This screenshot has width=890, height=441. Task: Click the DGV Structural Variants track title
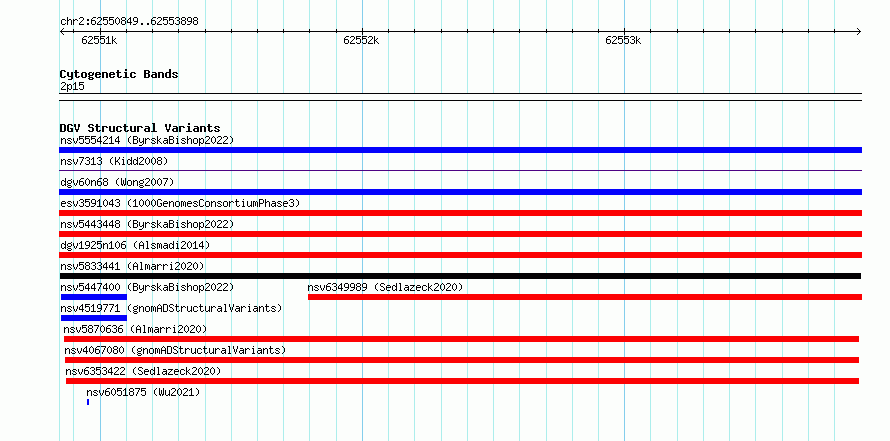coord(140,128)
